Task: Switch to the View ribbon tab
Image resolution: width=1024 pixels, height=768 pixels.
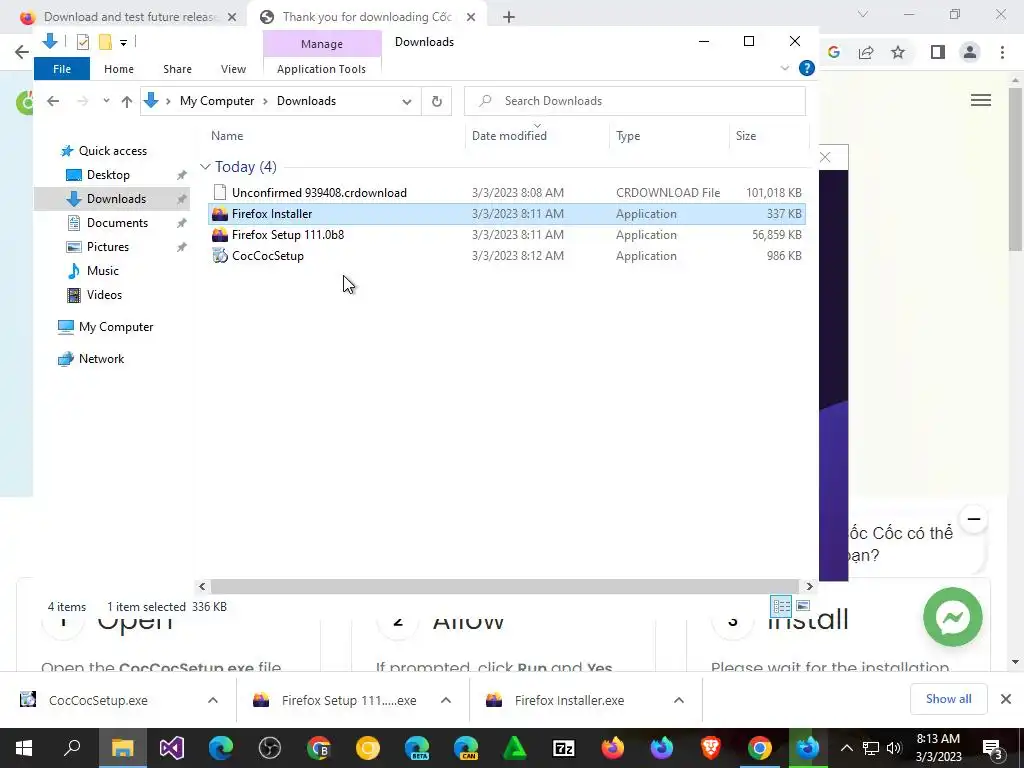Action: [x=233, y=69]
